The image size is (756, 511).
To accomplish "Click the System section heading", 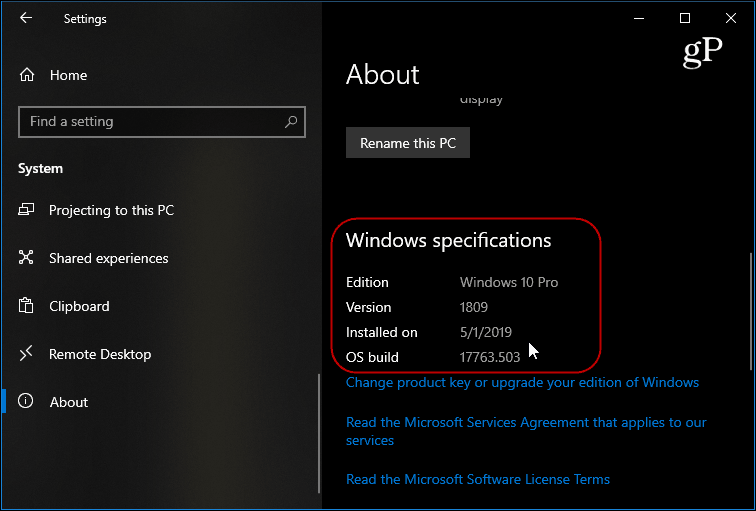I will 40,168.
